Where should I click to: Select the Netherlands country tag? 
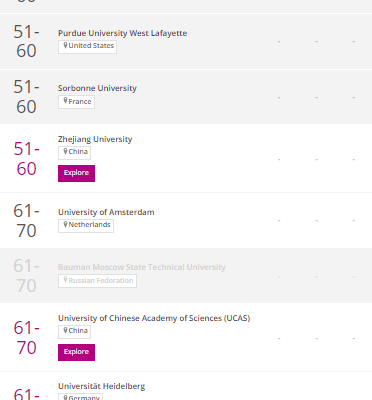[x=86, y=226]
